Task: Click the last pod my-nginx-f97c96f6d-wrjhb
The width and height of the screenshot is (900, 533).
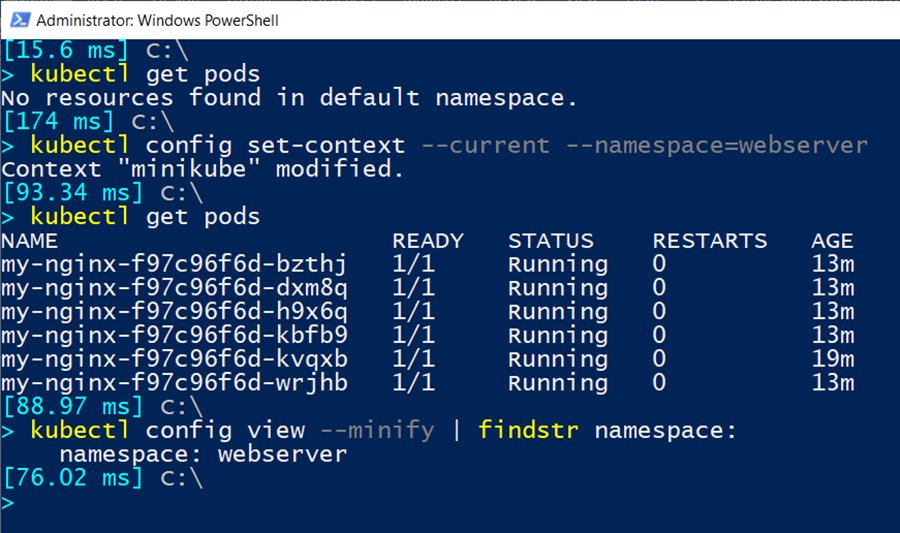Action: tap(174, 383)
